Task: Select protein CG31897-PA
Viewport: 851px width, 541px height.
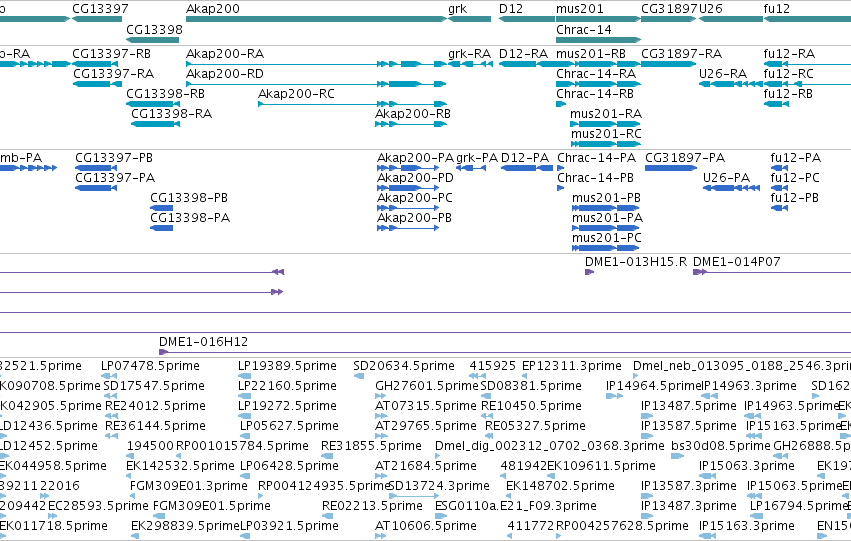Action: point(671,168)
